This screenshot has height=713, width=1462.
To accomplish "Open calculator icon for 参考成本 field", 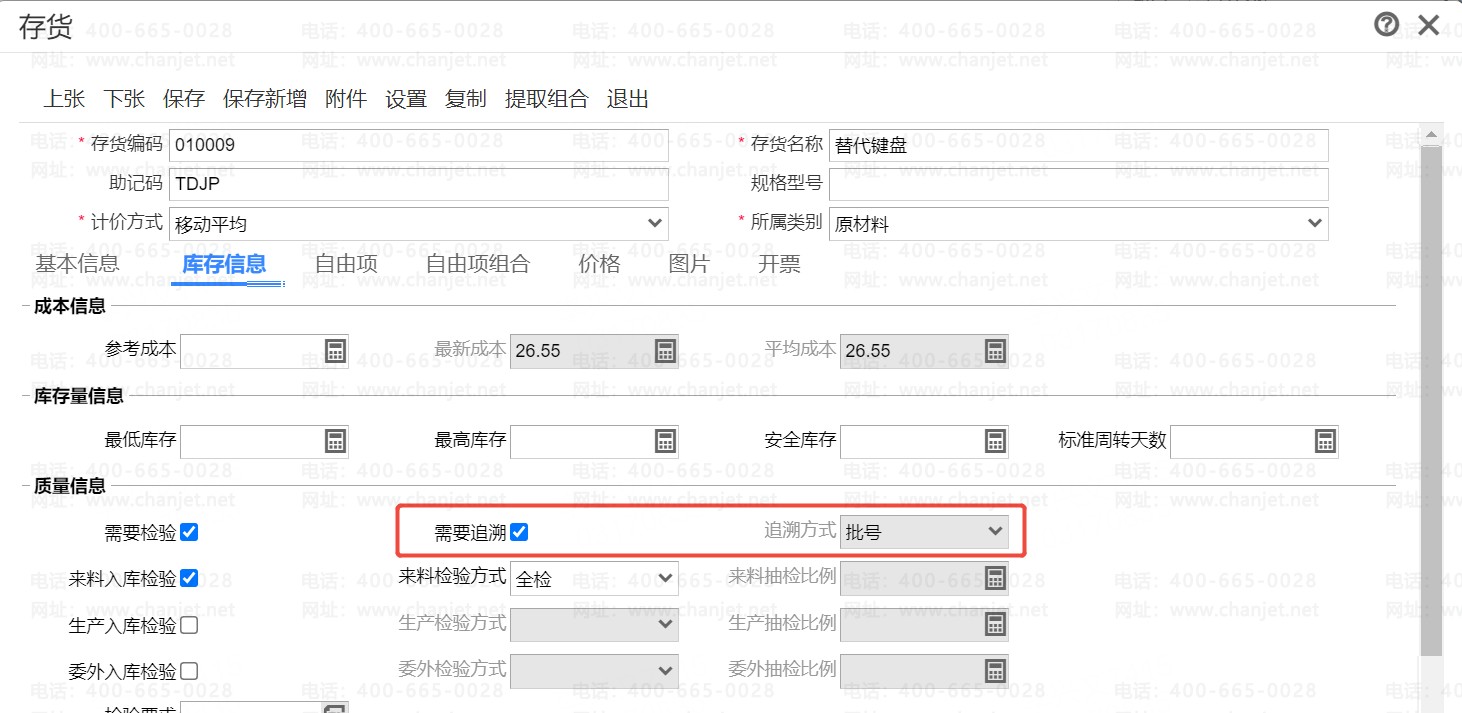I will coord(335,351).
